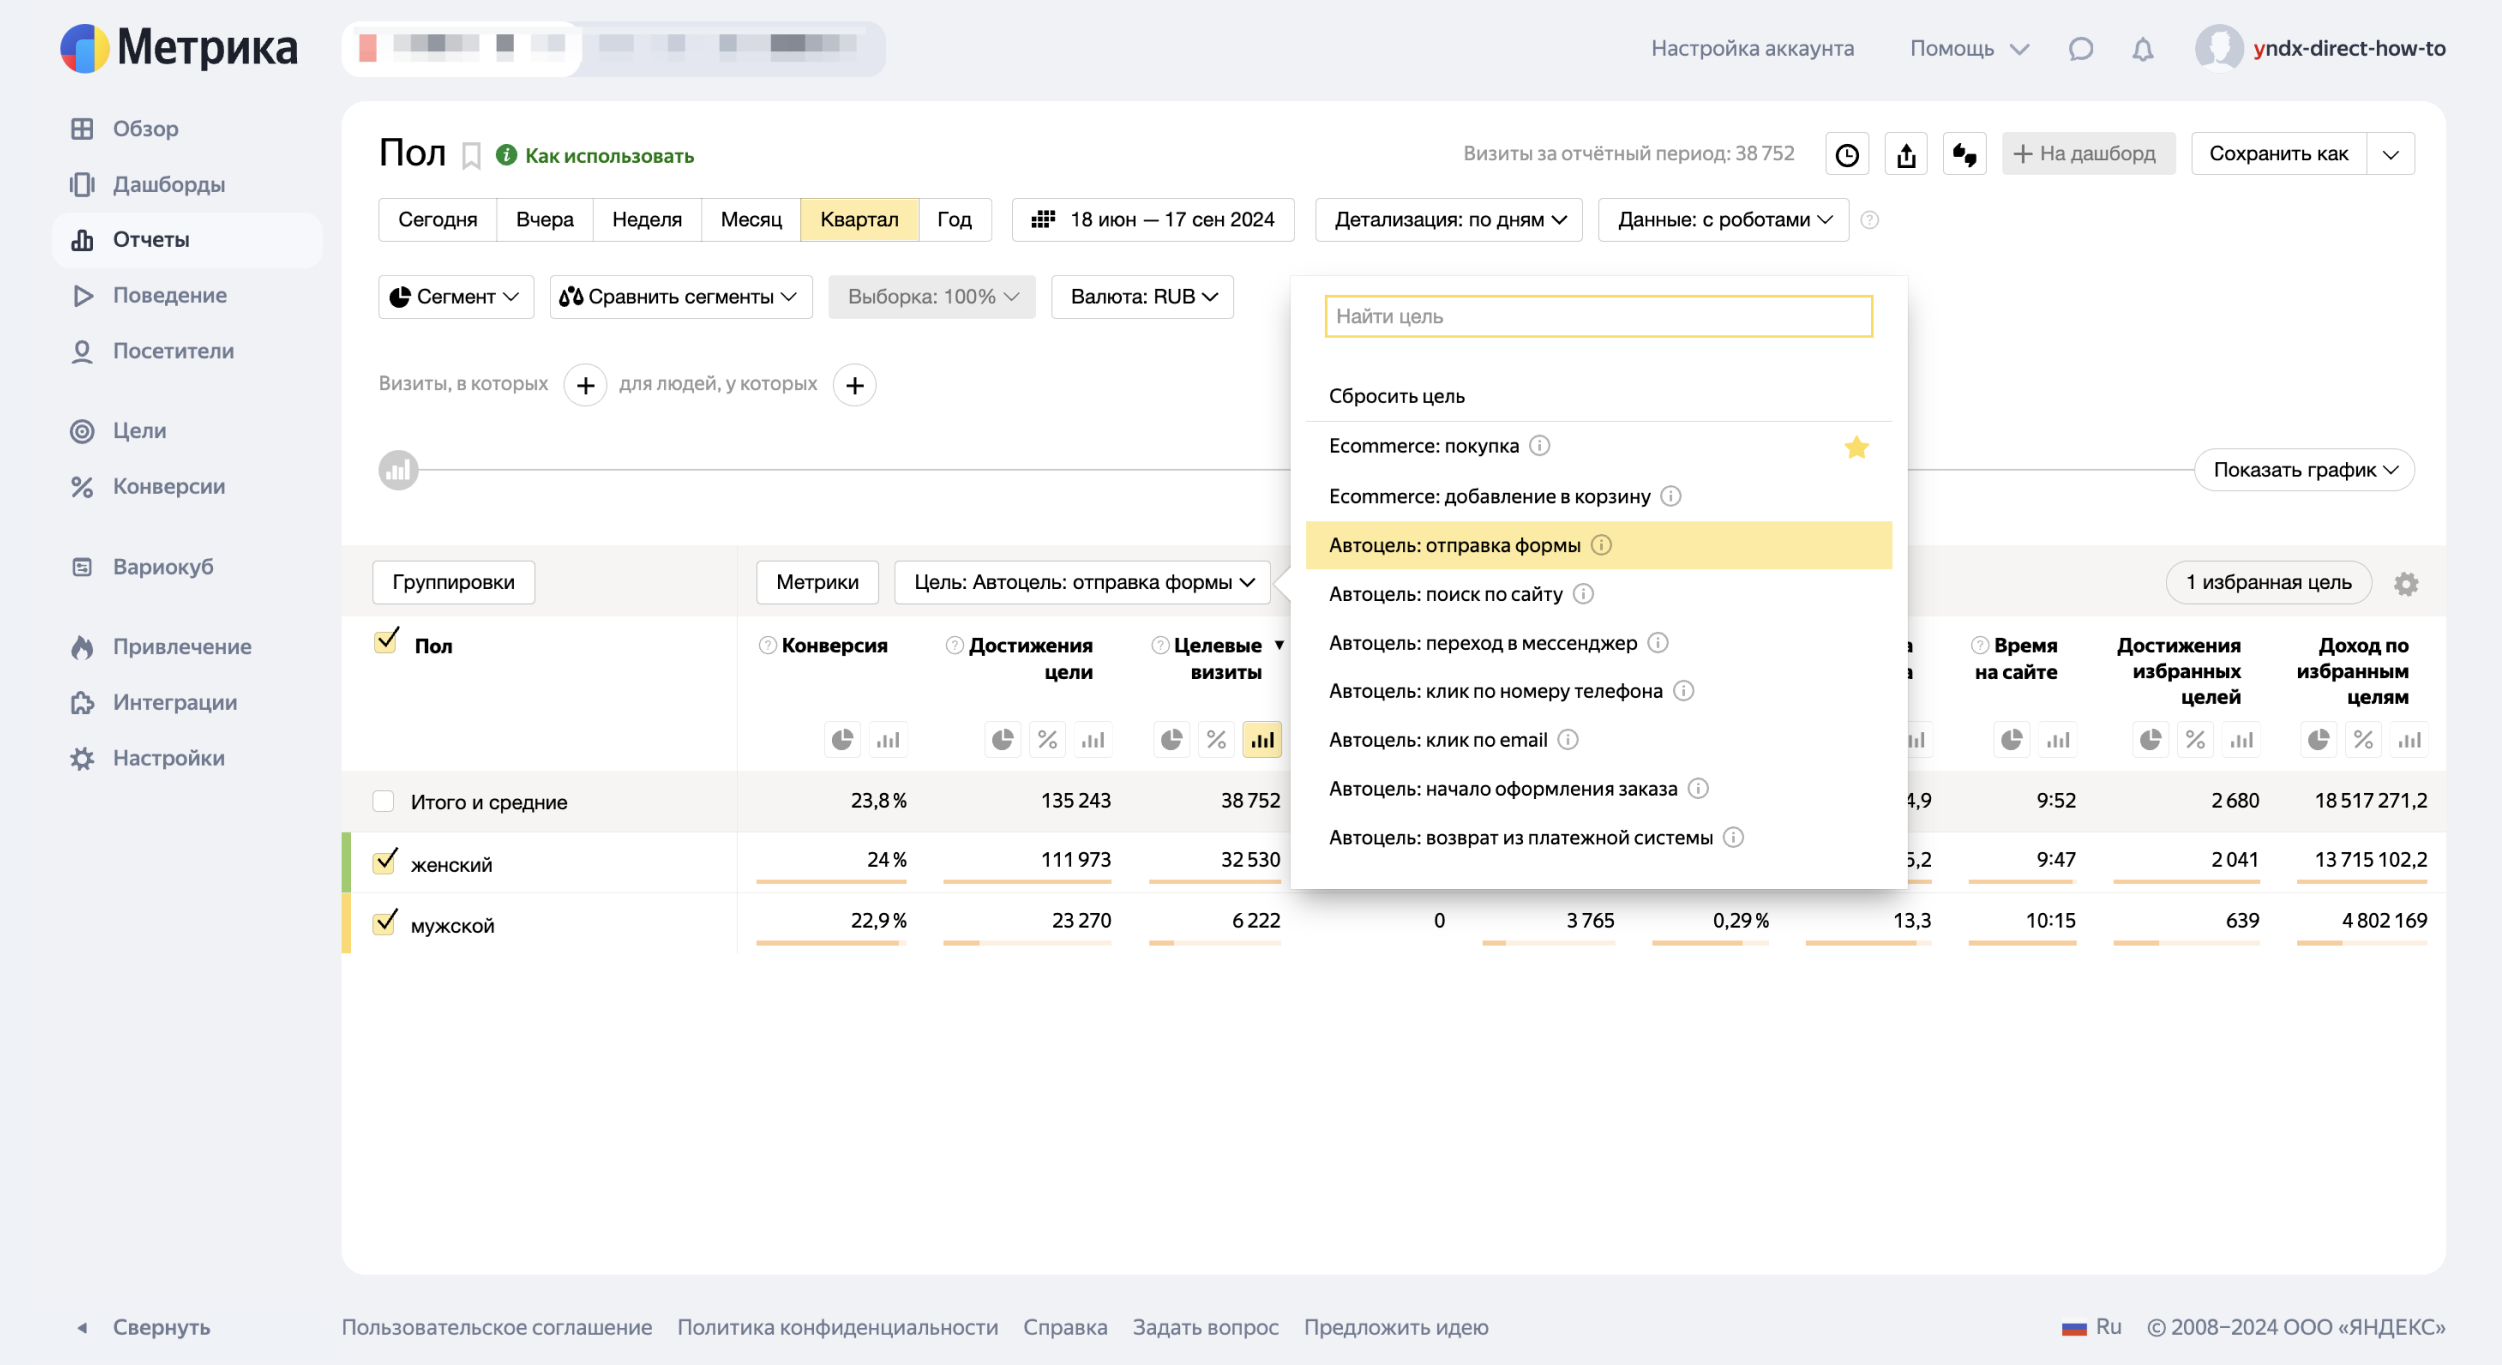
Task: Open Данные: с роботами dropdown
Action: (1724, 220)
